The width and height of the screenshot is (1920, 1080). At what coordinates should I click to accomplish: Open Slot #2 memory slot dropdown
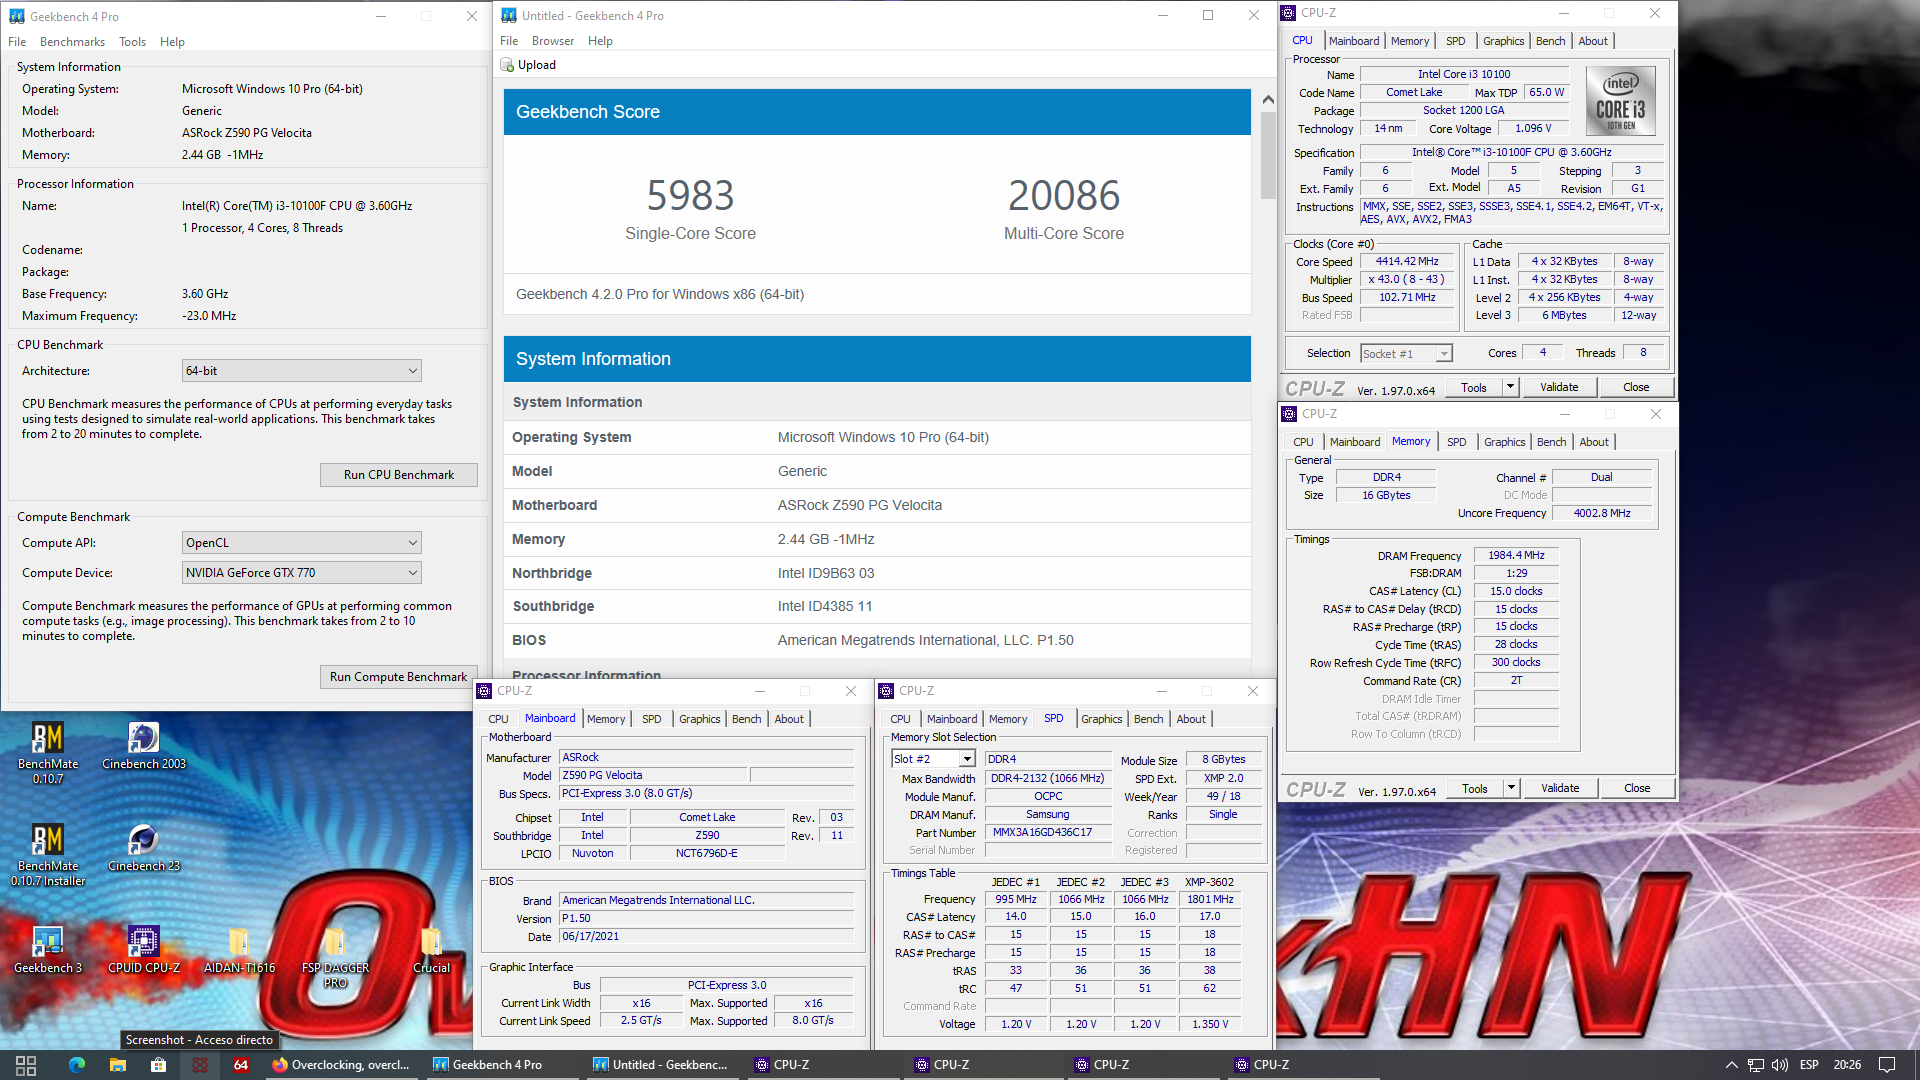933,759
